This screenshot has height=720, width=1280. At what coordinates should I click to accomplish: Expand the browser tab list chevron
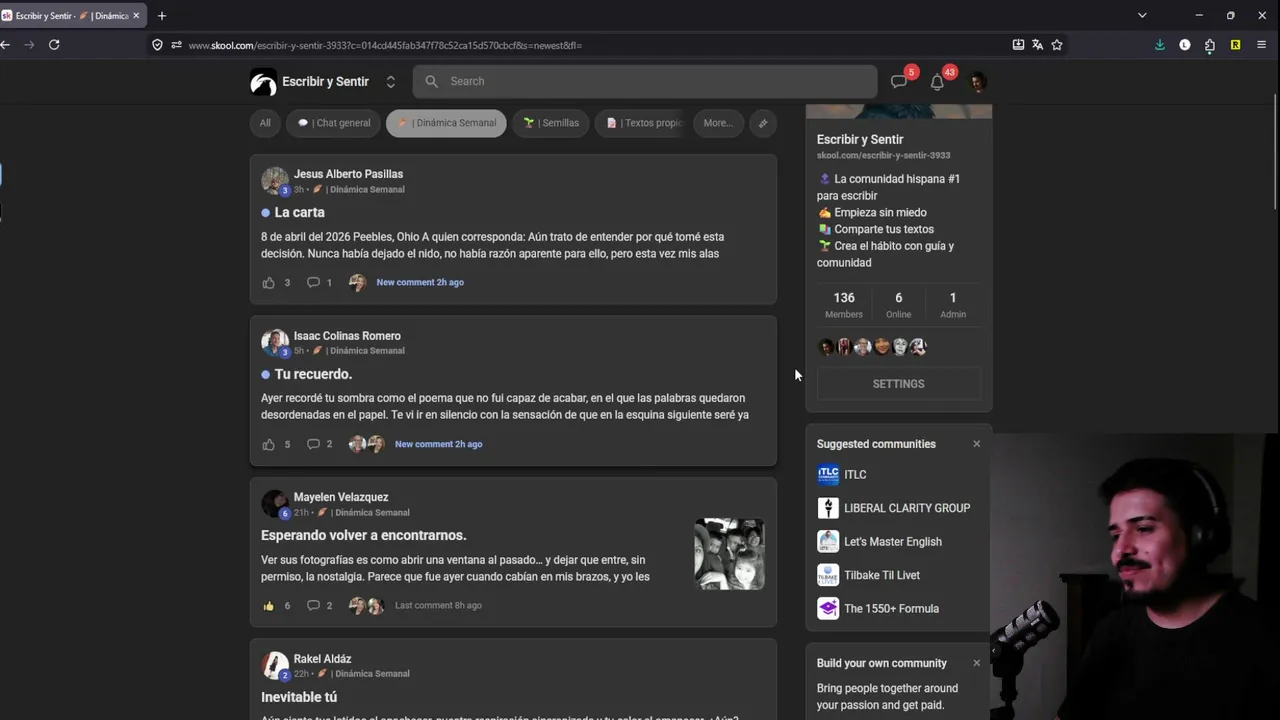click(1142, 16)
